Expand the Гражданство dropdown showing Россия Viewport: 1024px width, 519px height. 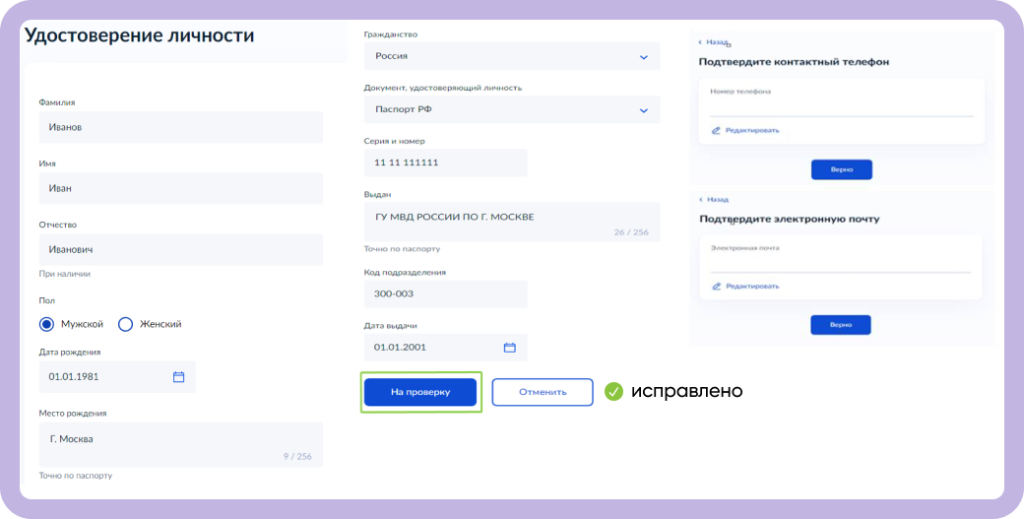click(x=512, y=56)
